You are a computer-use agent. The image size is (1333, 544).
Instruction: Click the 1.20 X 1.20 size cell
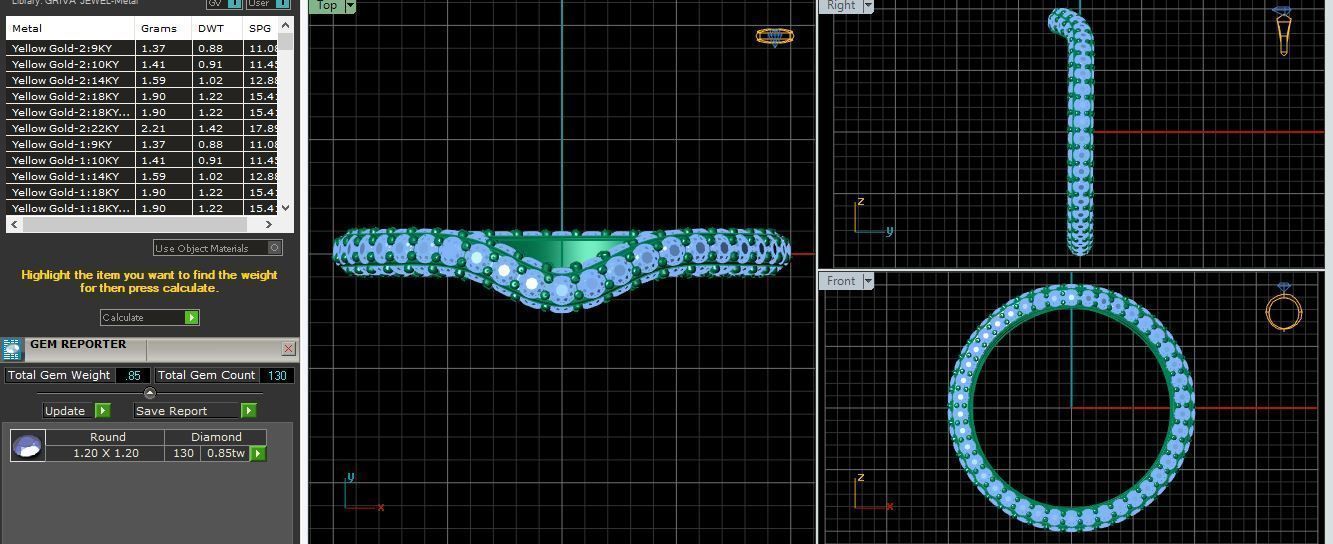[107, 453]
